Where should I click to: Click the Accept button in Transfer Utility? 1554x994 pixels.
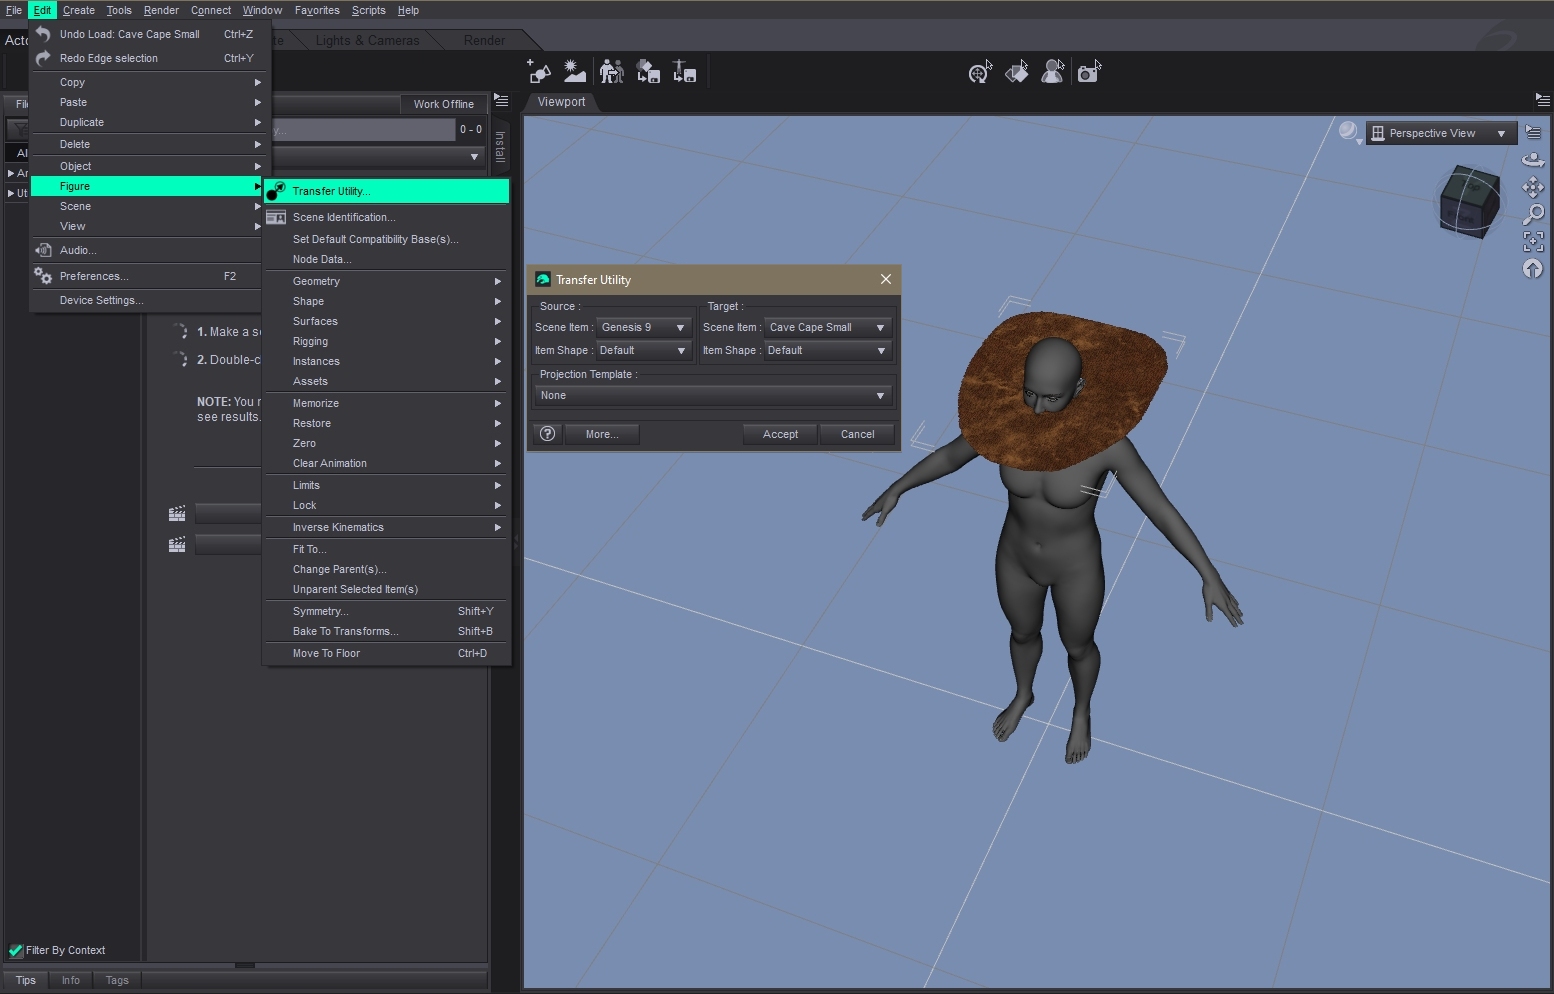pyautogui.click(x=780, y=434)
